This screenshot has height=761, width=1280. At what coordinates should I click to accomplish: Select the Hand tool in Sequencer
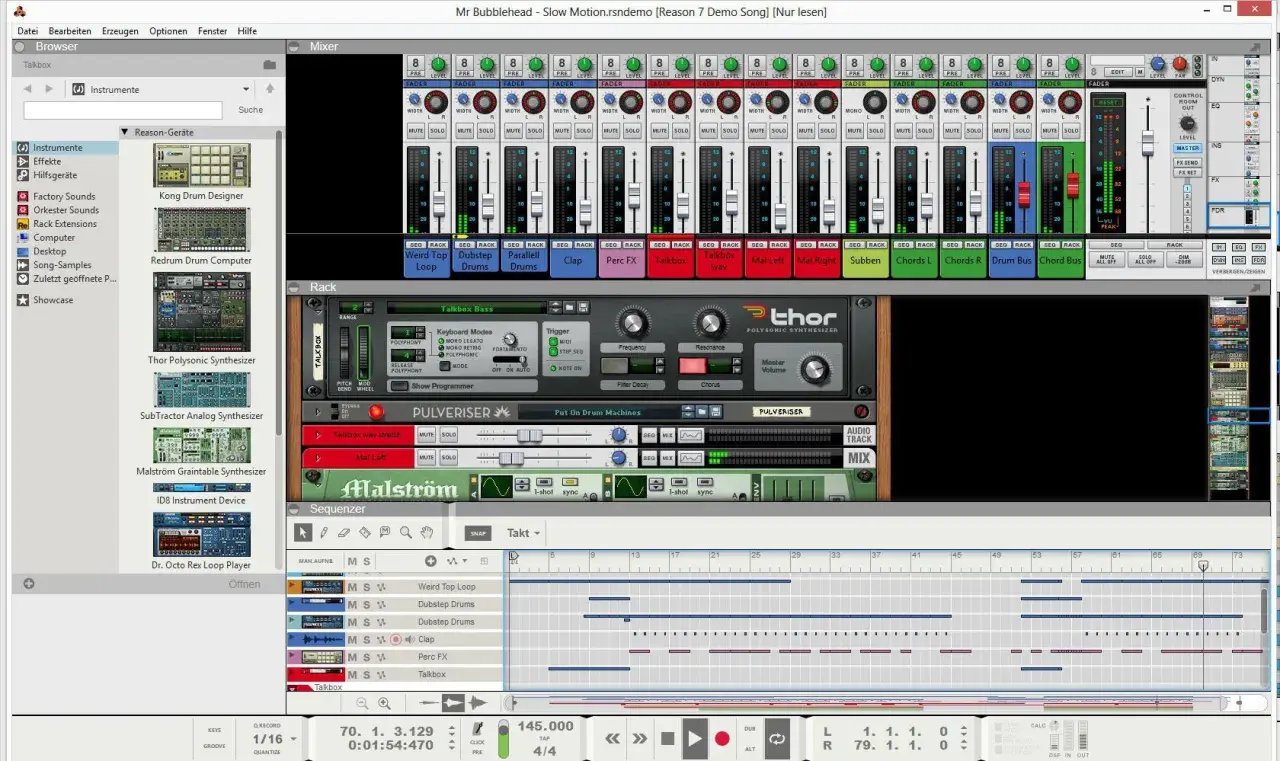coord(427,533)
